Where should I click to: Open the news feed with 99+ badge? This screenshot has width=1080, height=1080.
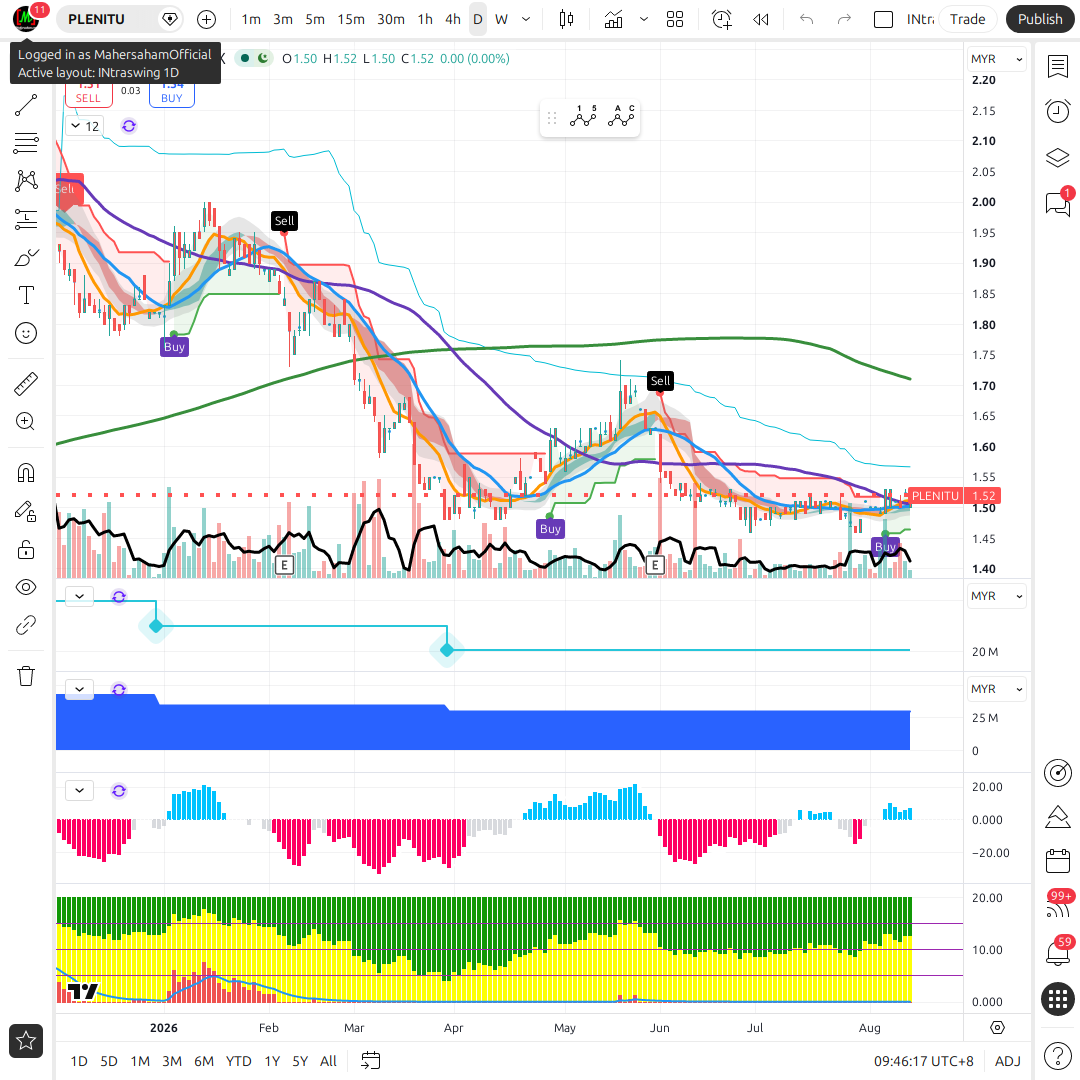point(1057,905)
